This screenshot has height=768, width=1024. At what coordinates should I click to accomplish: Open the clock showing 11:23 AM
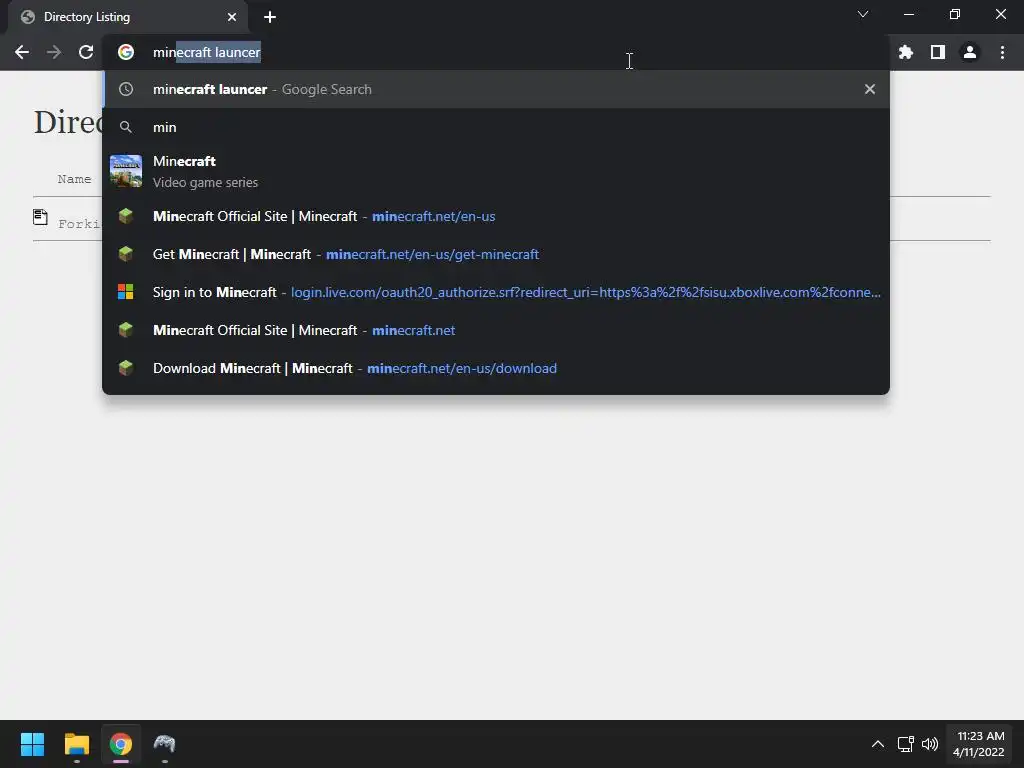tap(979, 744)
